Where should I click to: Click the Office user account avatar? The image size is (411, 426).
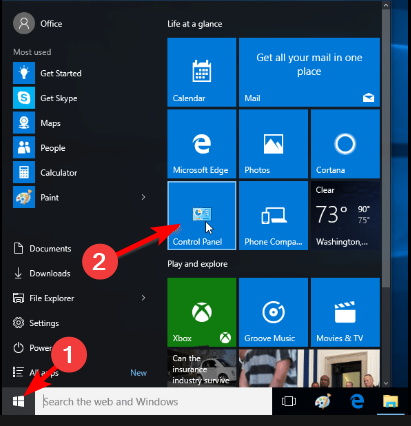24,24
